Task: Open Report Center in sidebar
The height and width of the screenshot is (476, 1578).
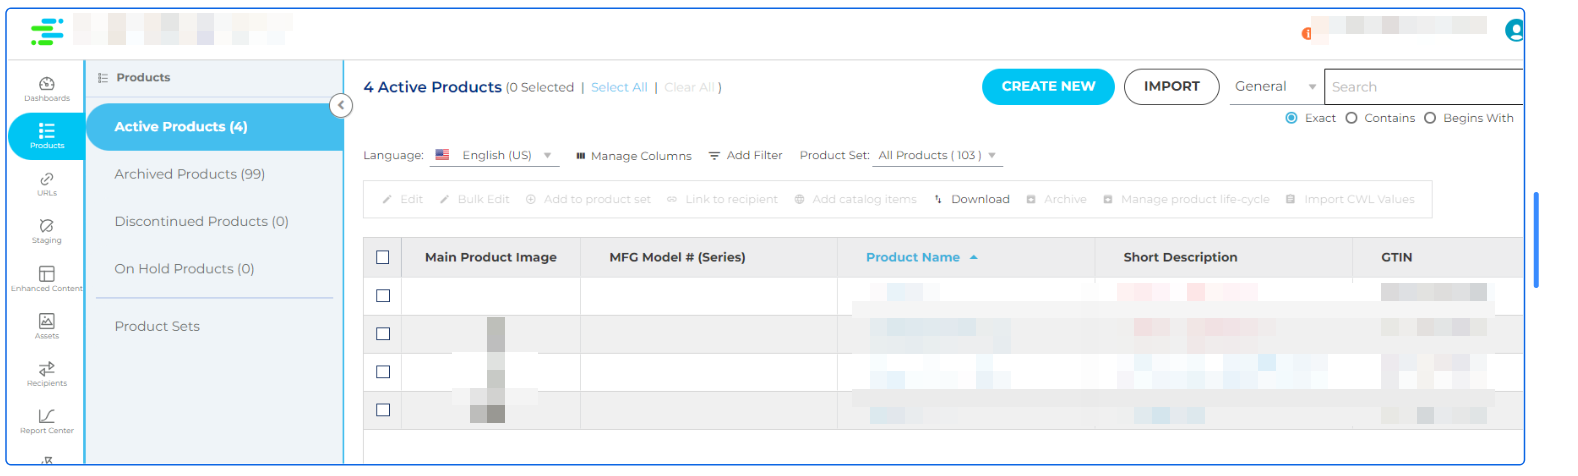Action: [46, 420]
